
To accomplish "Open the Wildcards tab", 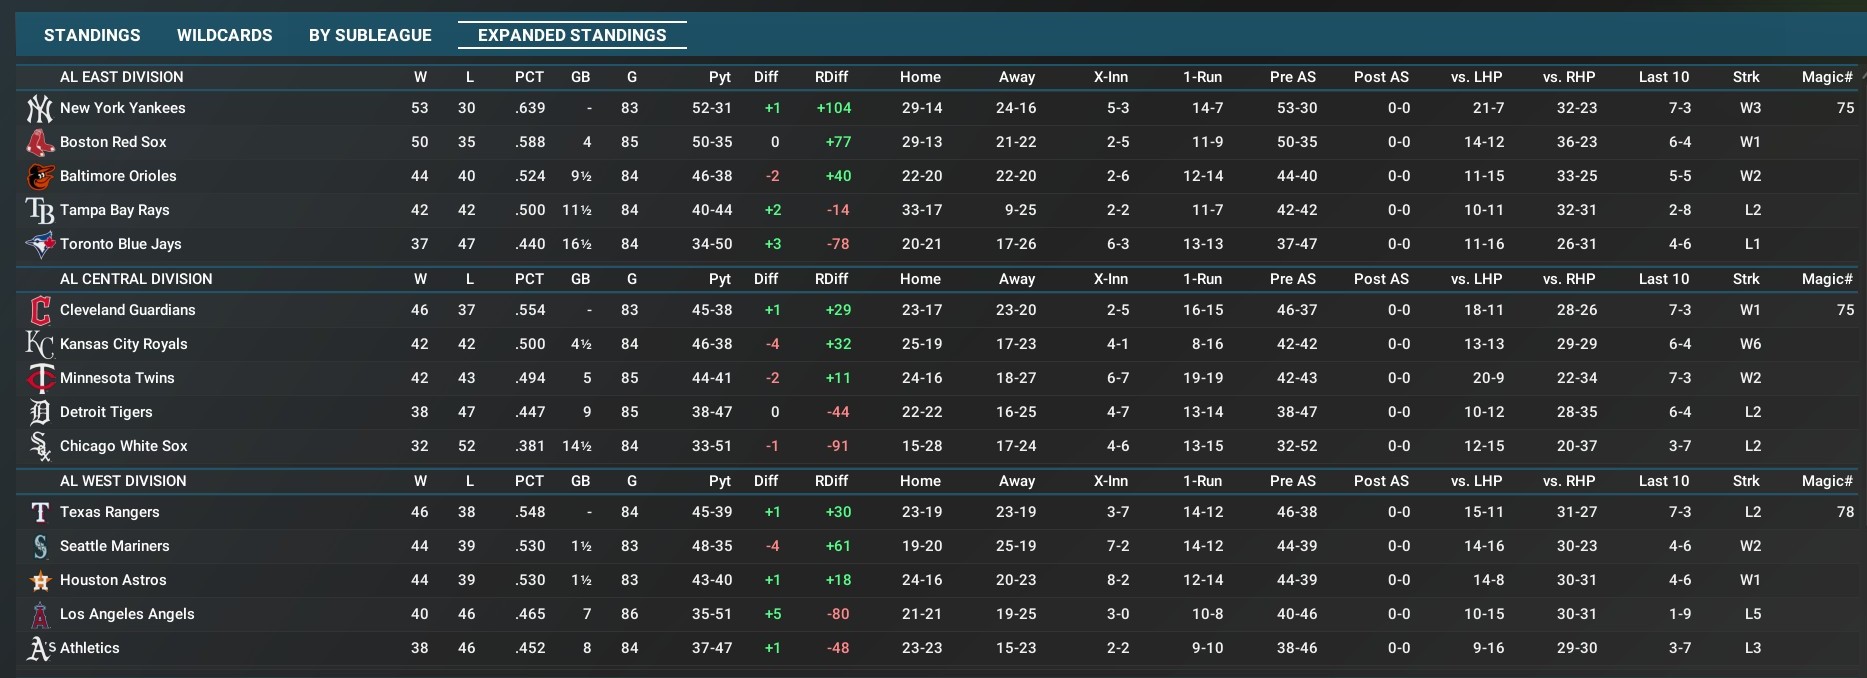I will tap(225, 35).
